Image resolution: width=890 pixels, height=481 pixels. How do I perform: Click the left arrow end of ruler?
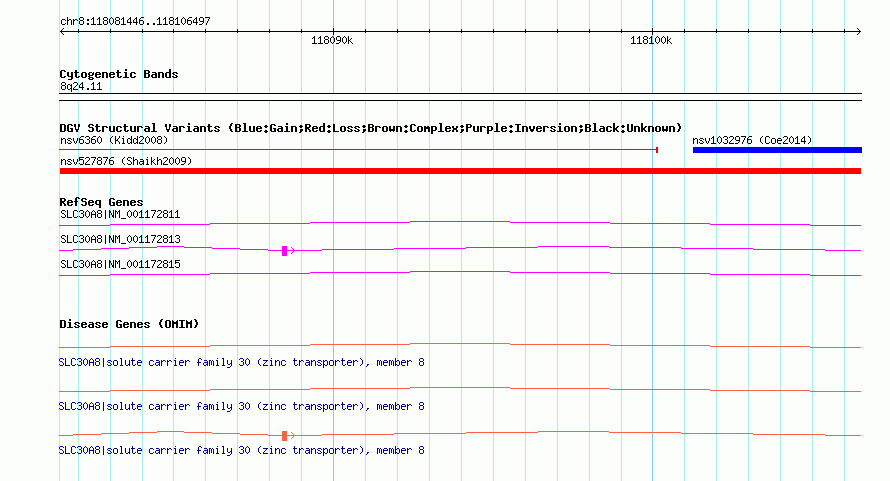click(x=63, y=32)
